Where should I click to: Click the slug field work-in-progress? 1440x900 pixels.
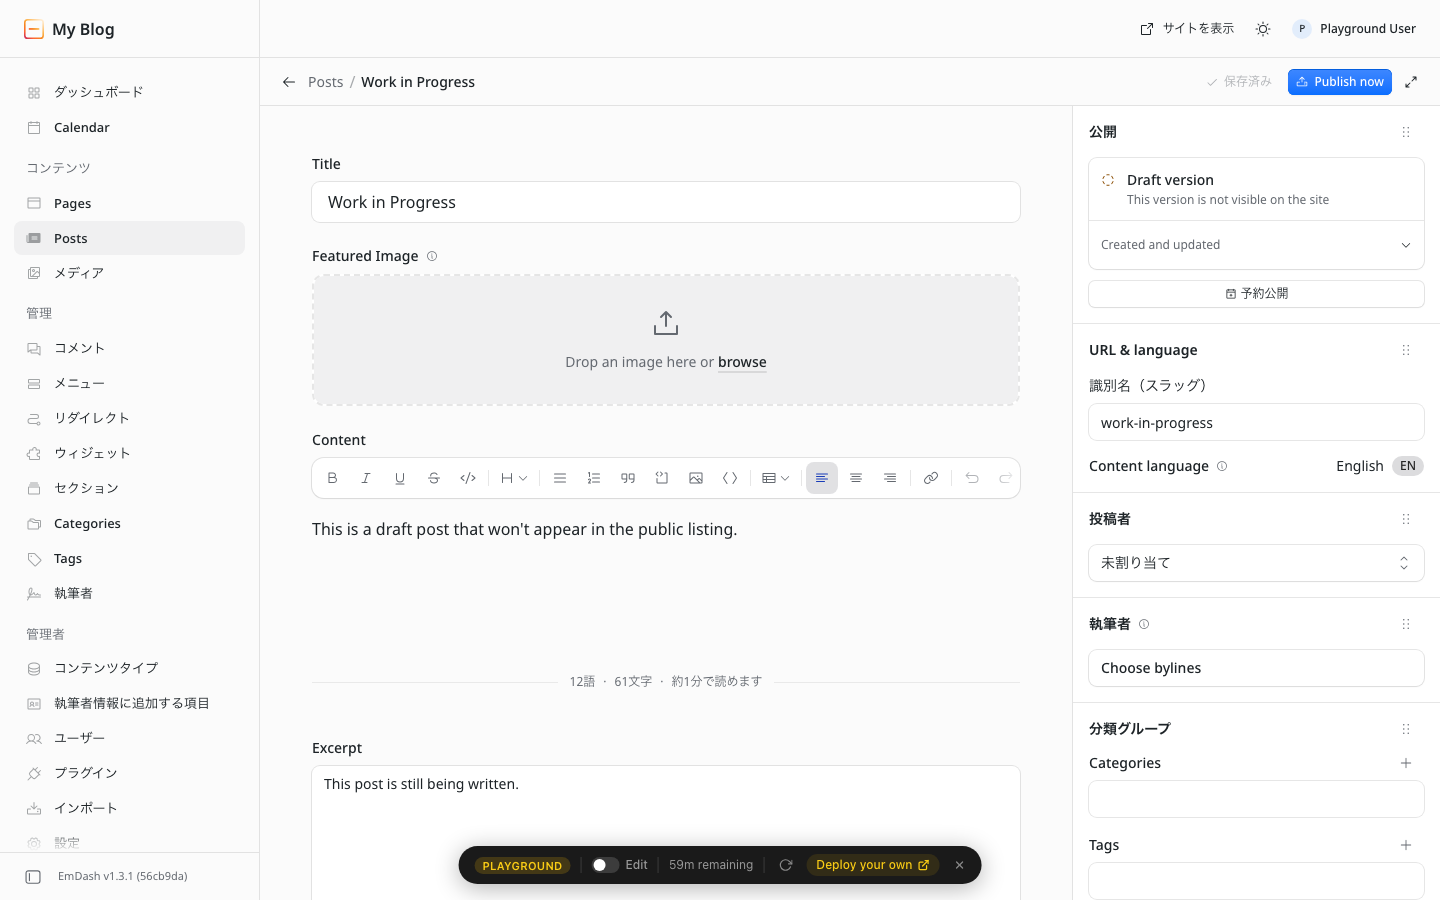(1256, 422)
